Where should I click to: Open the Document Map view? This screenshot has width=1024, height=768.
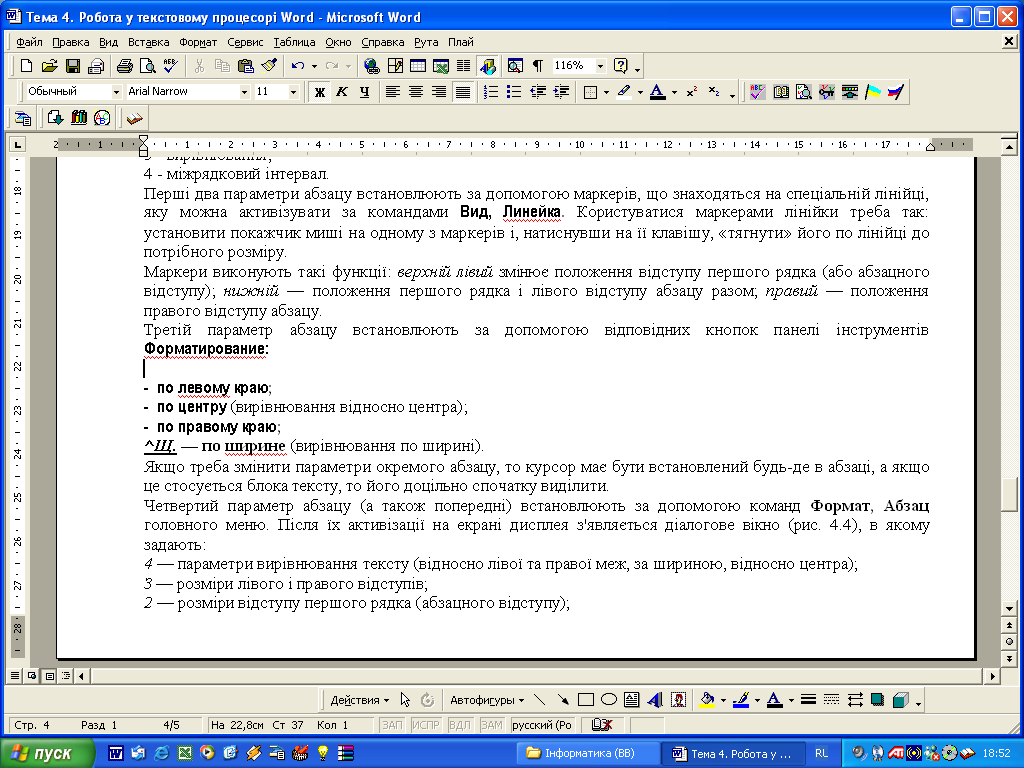click(x=515, y=66)
